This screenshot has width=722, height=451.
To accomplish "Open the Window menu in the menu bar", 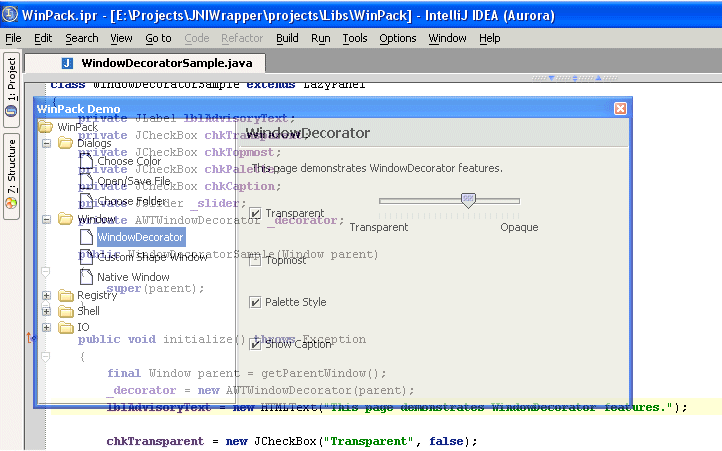I will 447,38.
